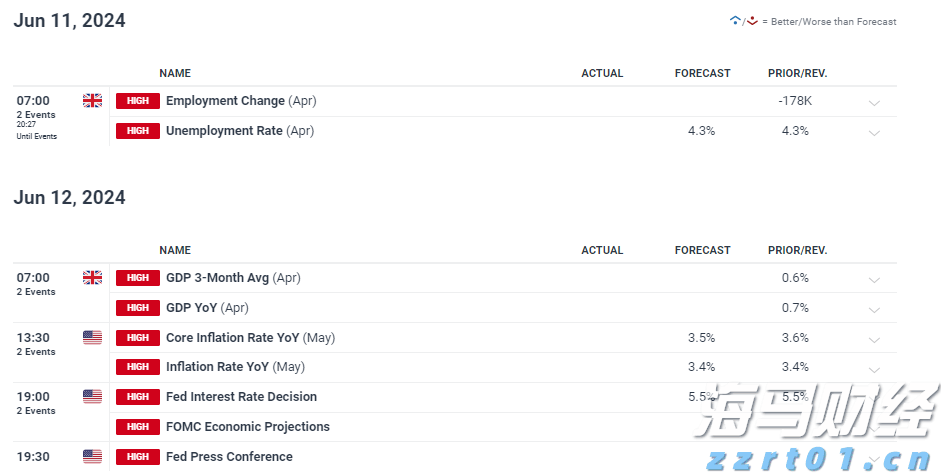Click the US flag beside Core Inflation Rate
Image resolution: width=941 pixels, height=475 pixels.
[92, 337]
